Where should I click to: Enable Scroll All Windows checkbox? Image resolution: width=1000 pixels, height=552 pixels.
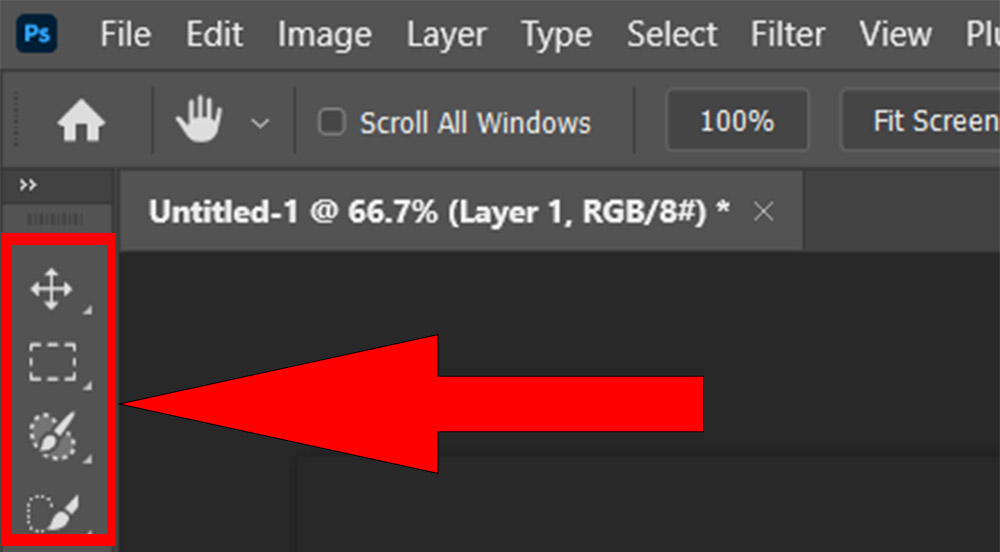(332, 121)
